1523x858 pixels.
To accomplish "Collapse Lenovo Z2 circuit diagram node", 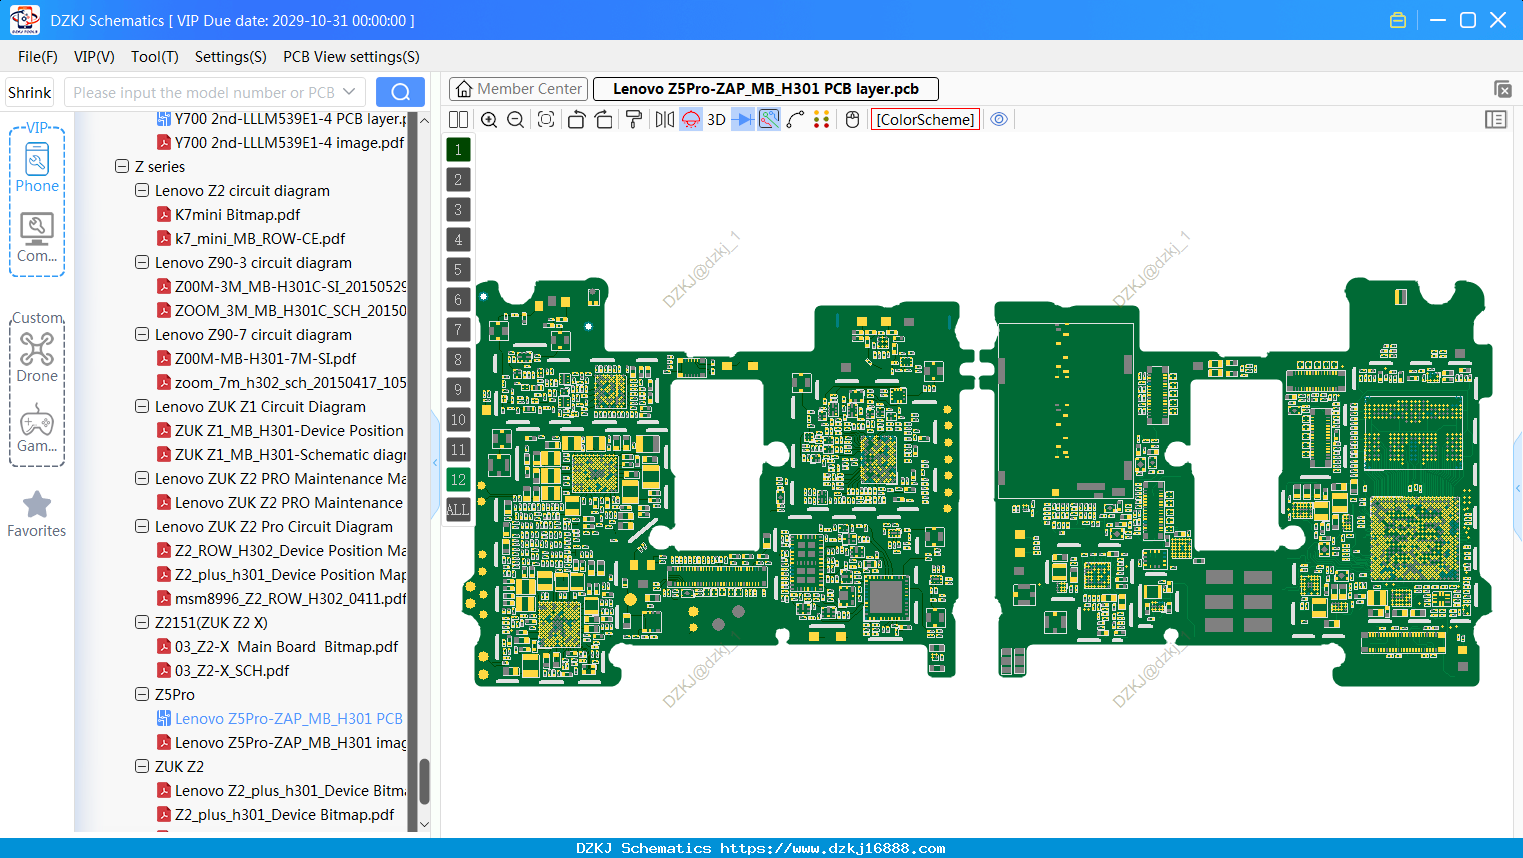I will tap(142, 191).
